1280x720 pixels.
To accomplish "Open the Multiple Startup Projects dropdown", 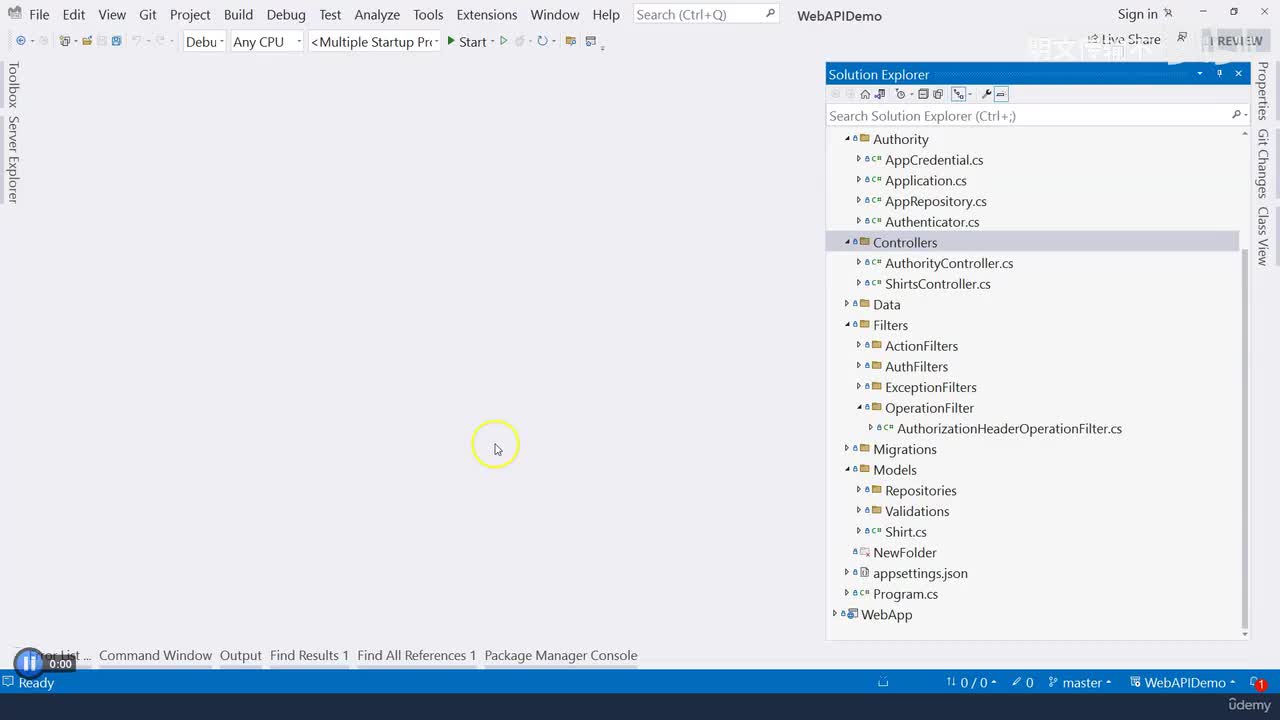I will point(375,41).
